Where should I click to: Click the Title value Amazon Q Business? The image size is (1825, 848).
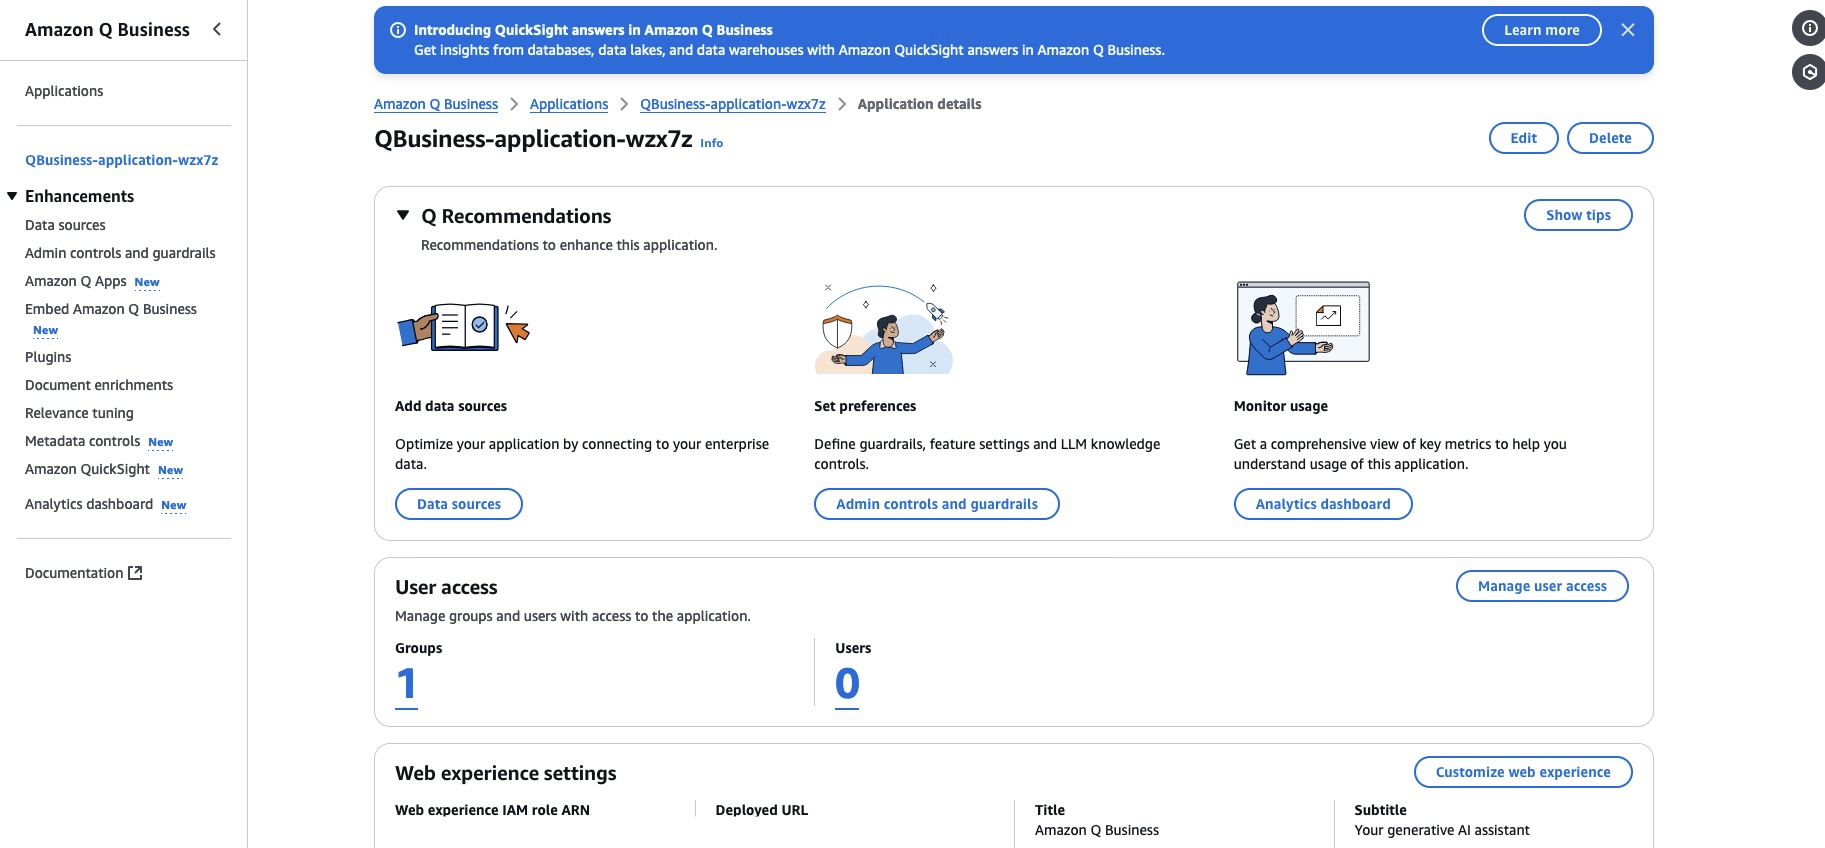(1097, 830)
